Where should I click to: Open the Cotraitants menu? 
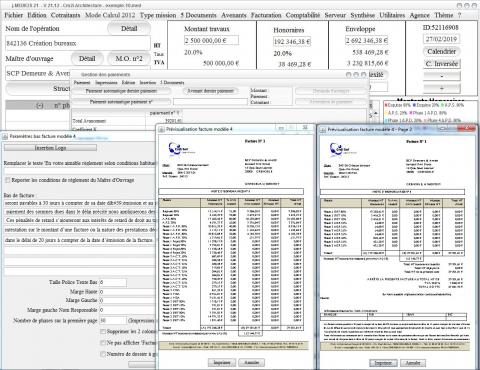(x=65, y=15)
